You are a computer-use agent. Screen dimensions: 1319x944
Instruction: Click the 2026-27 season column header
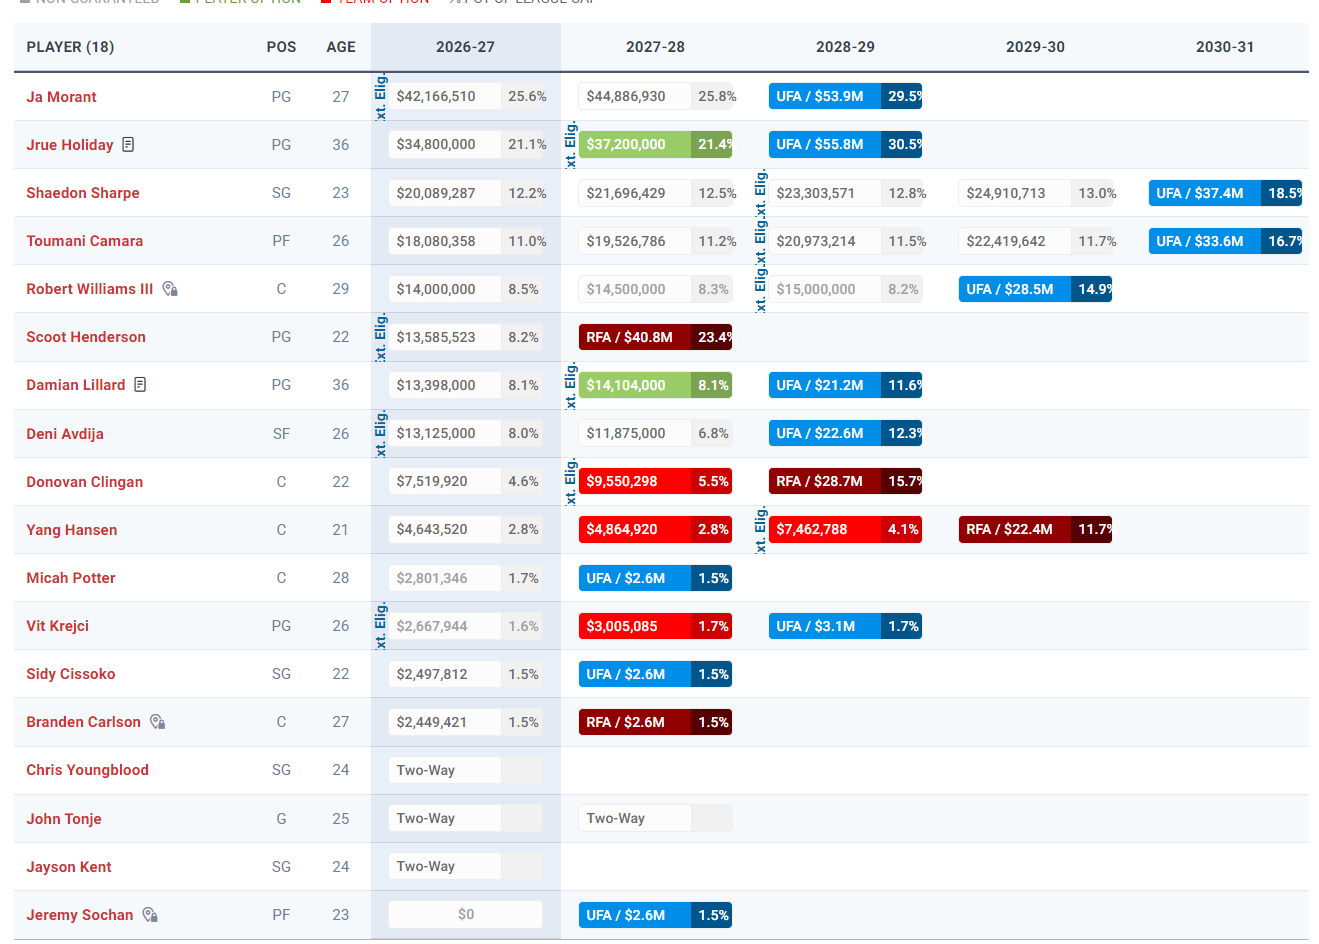click(x=465, y=47)
